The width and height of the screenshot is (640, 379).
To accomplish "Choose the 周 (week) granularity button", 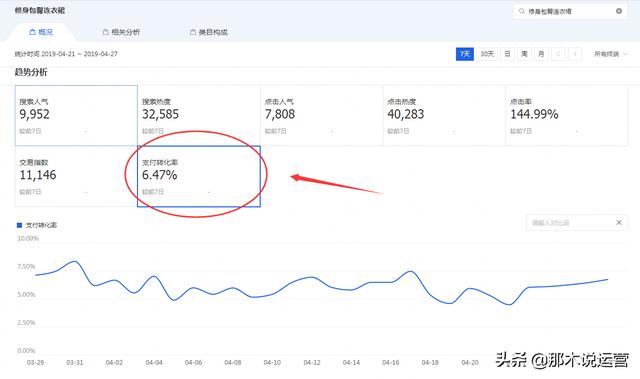I will [x=524, y=54].
